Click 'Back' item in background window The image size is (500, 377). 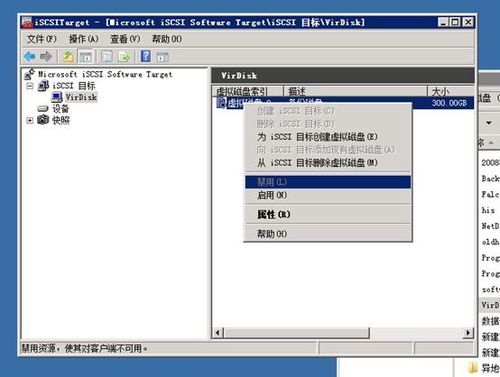(x=490, y=178)
